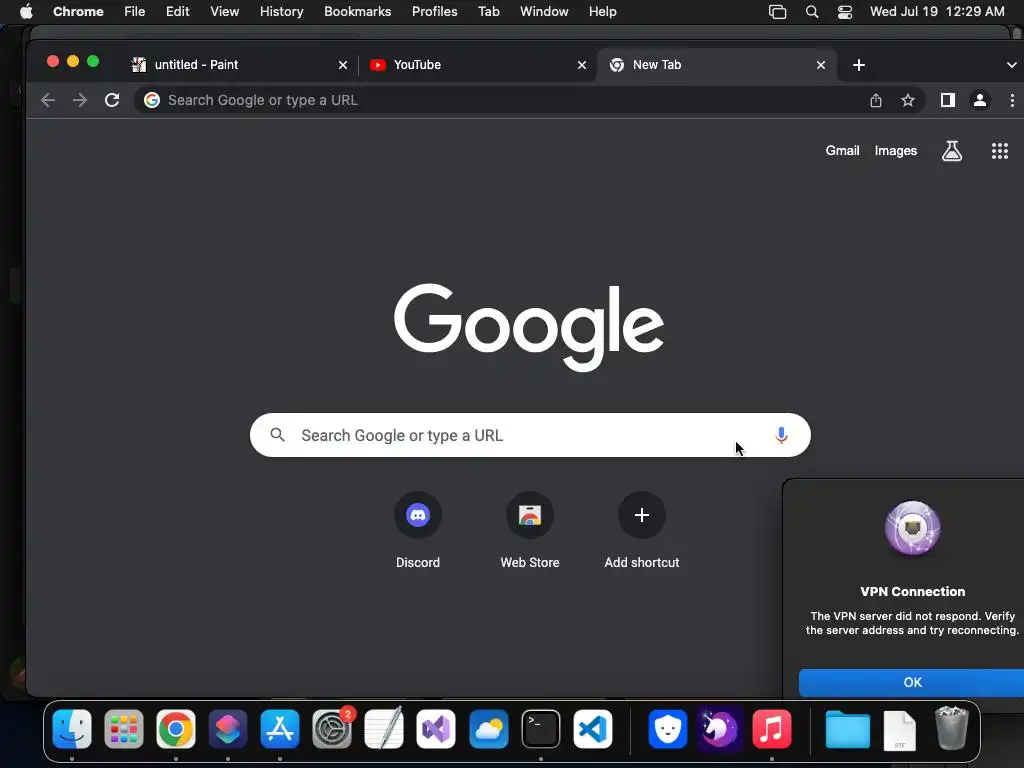1024x768 pixels.
Task: Open Shortcuts app from the Dock
Action: 228,729
